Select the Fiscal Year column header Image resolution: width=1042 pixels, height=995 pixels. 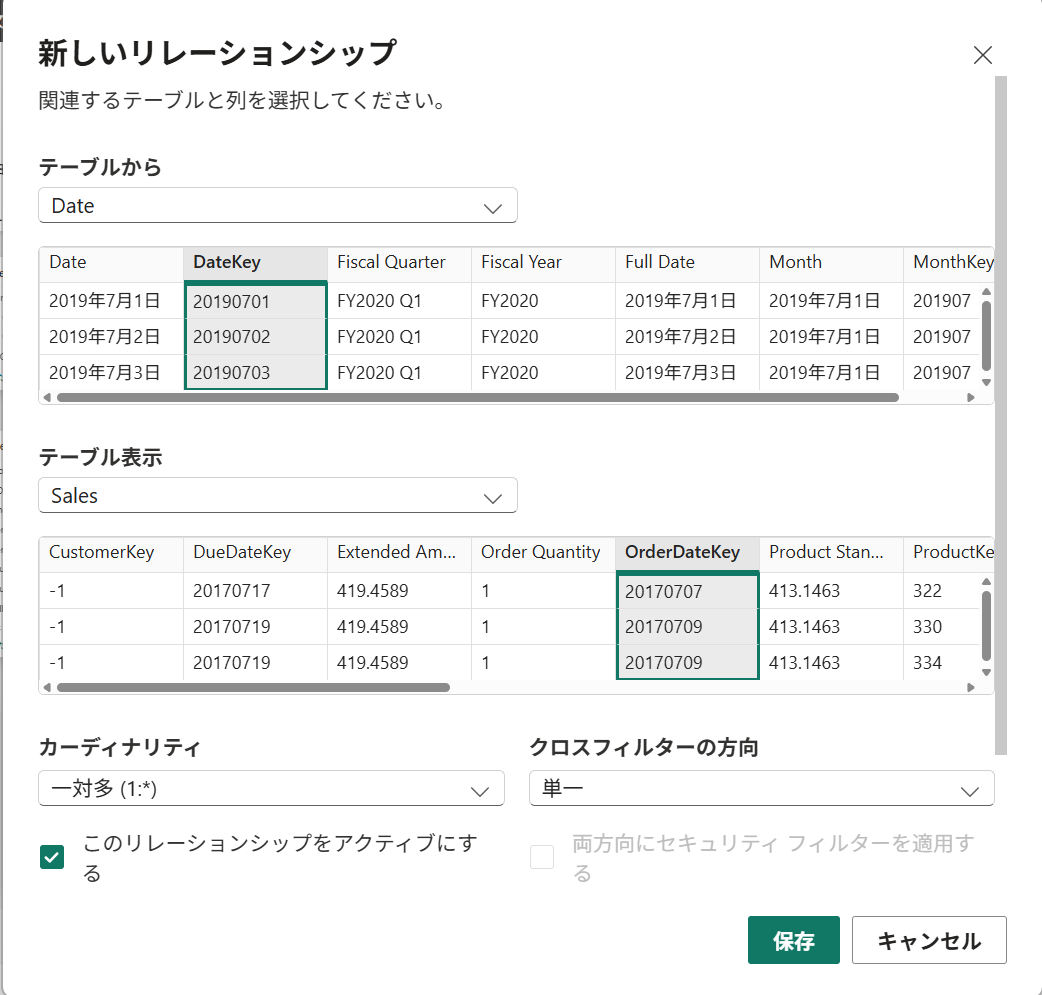(x=544, y=263)
